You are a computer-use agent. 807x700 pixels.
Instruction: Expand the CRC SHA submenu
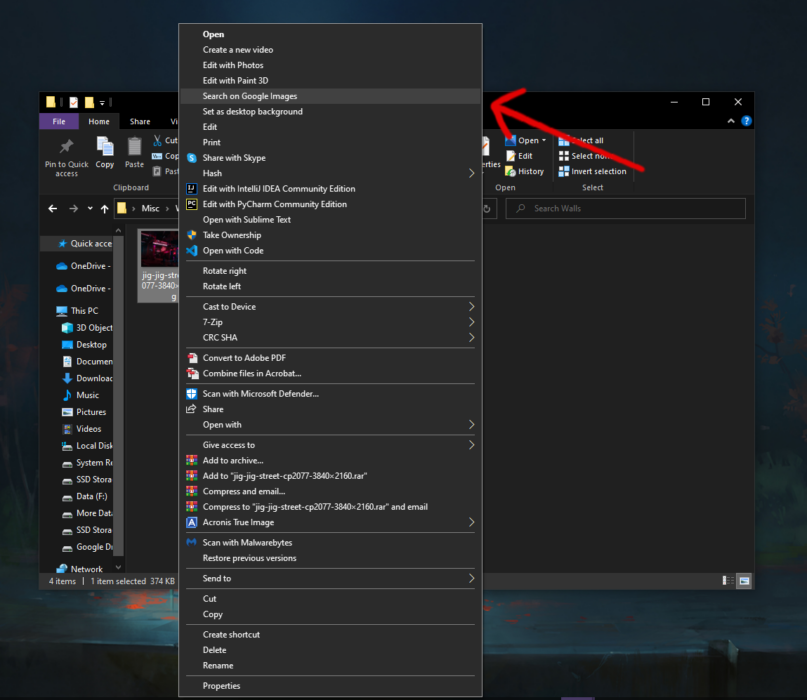point(471,338)
